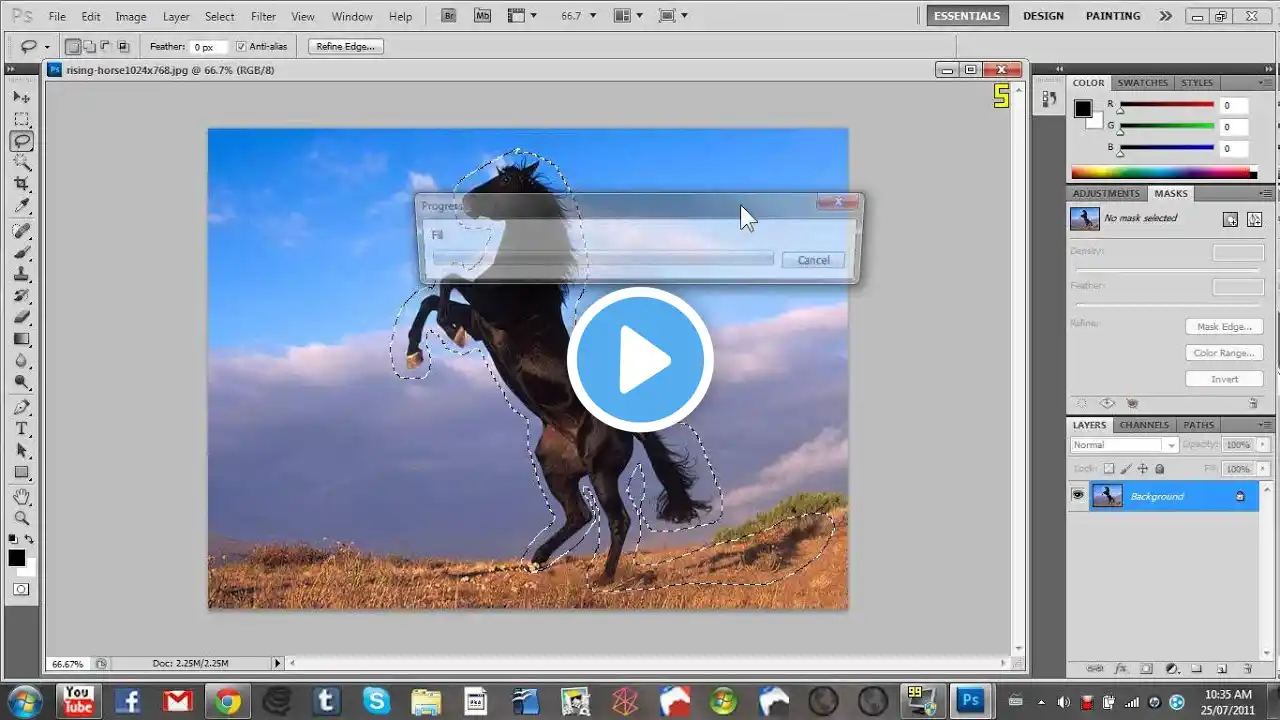
Task: Open the layer blend mode Normal dropdown
Action: 1124,445
